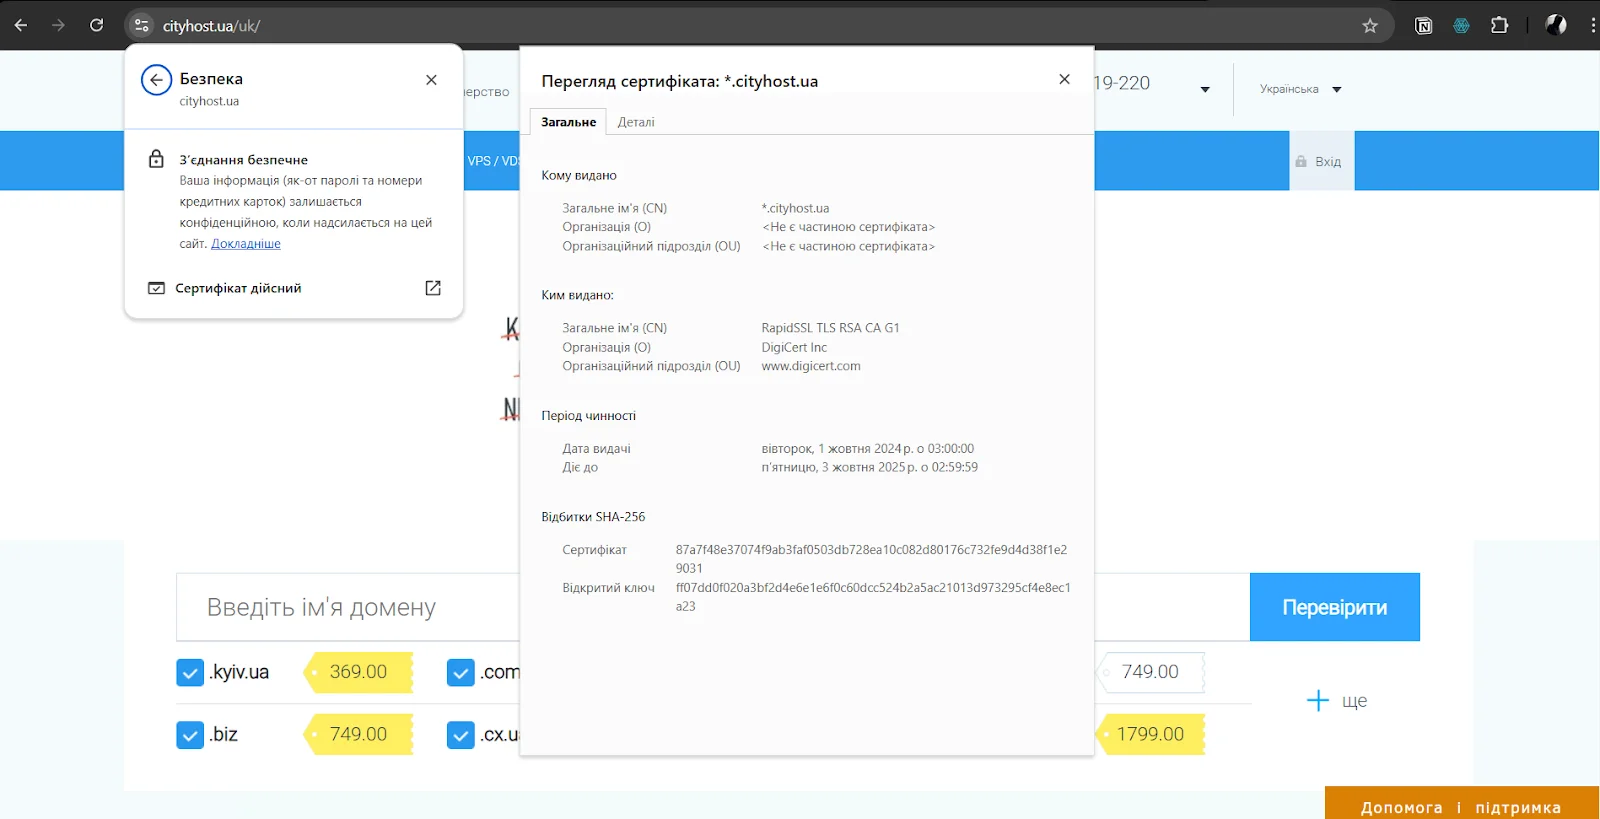
Task: Click the 369.00 price tag for .kyiv.ua
Action: click(358, 672)
